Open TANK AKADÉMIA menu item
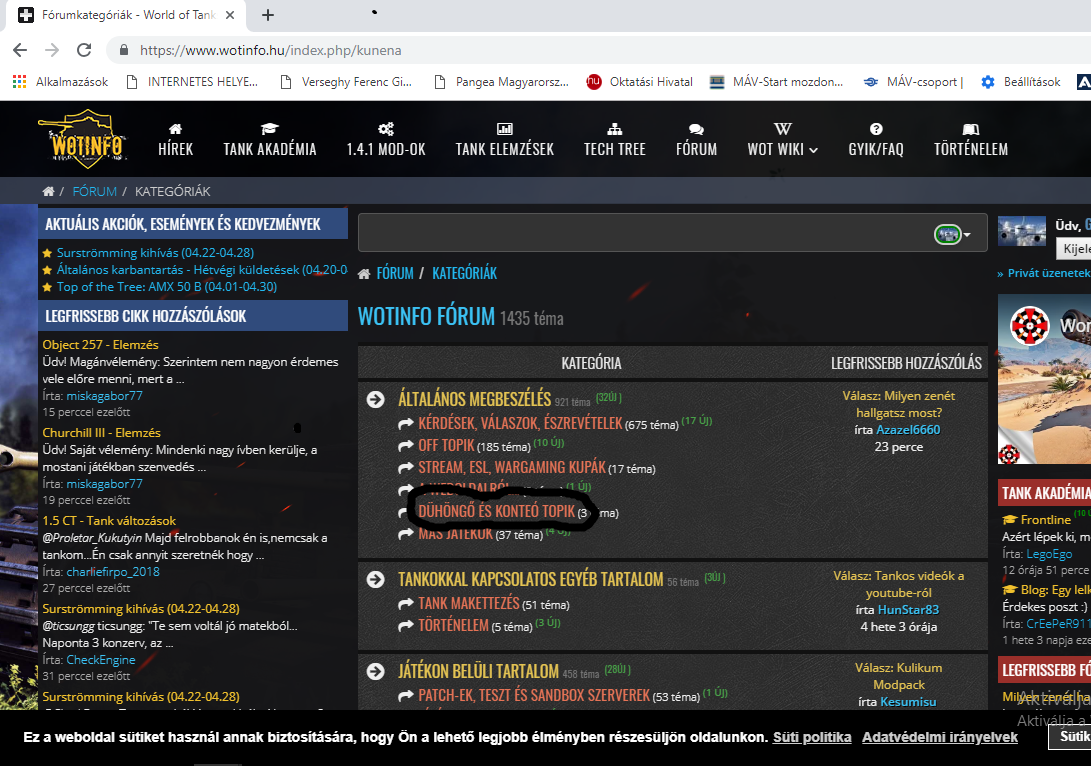This screenshot has width=1091, height=766. [x=270, y=139]
